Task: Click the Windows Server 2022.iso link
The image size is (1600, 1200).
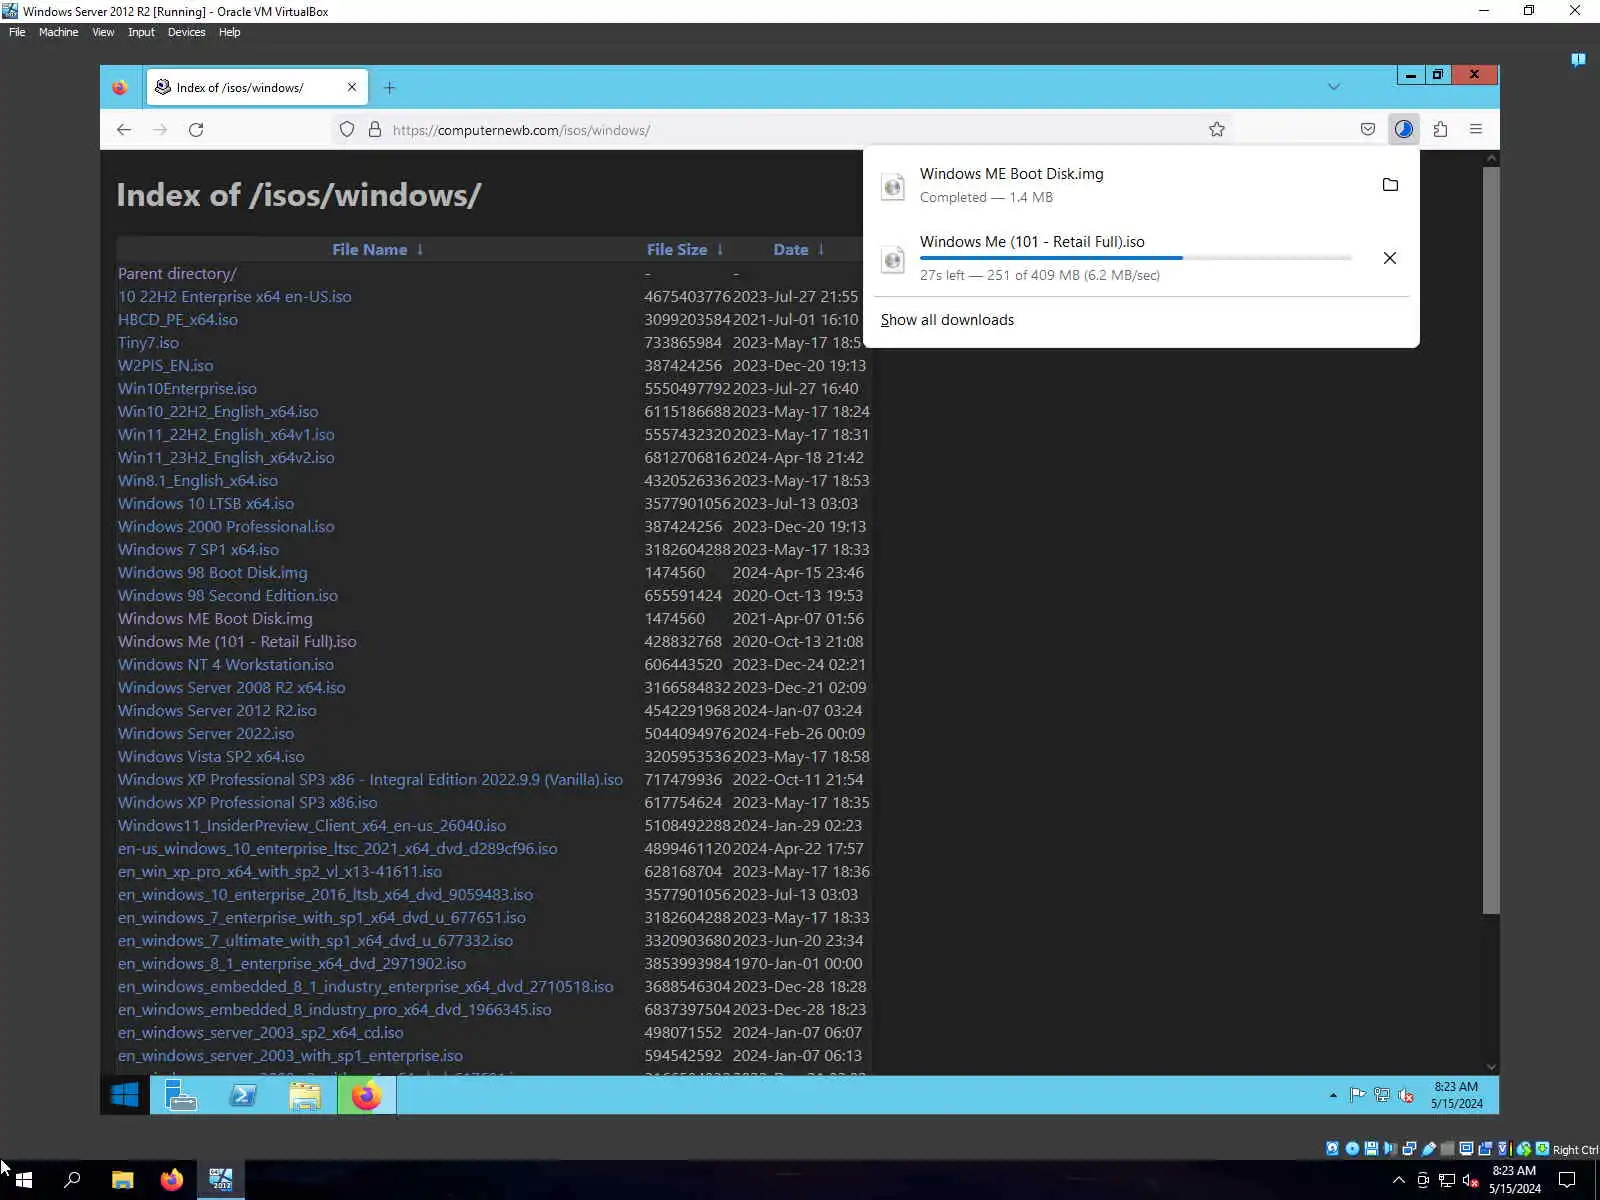Action: [206, 734]
